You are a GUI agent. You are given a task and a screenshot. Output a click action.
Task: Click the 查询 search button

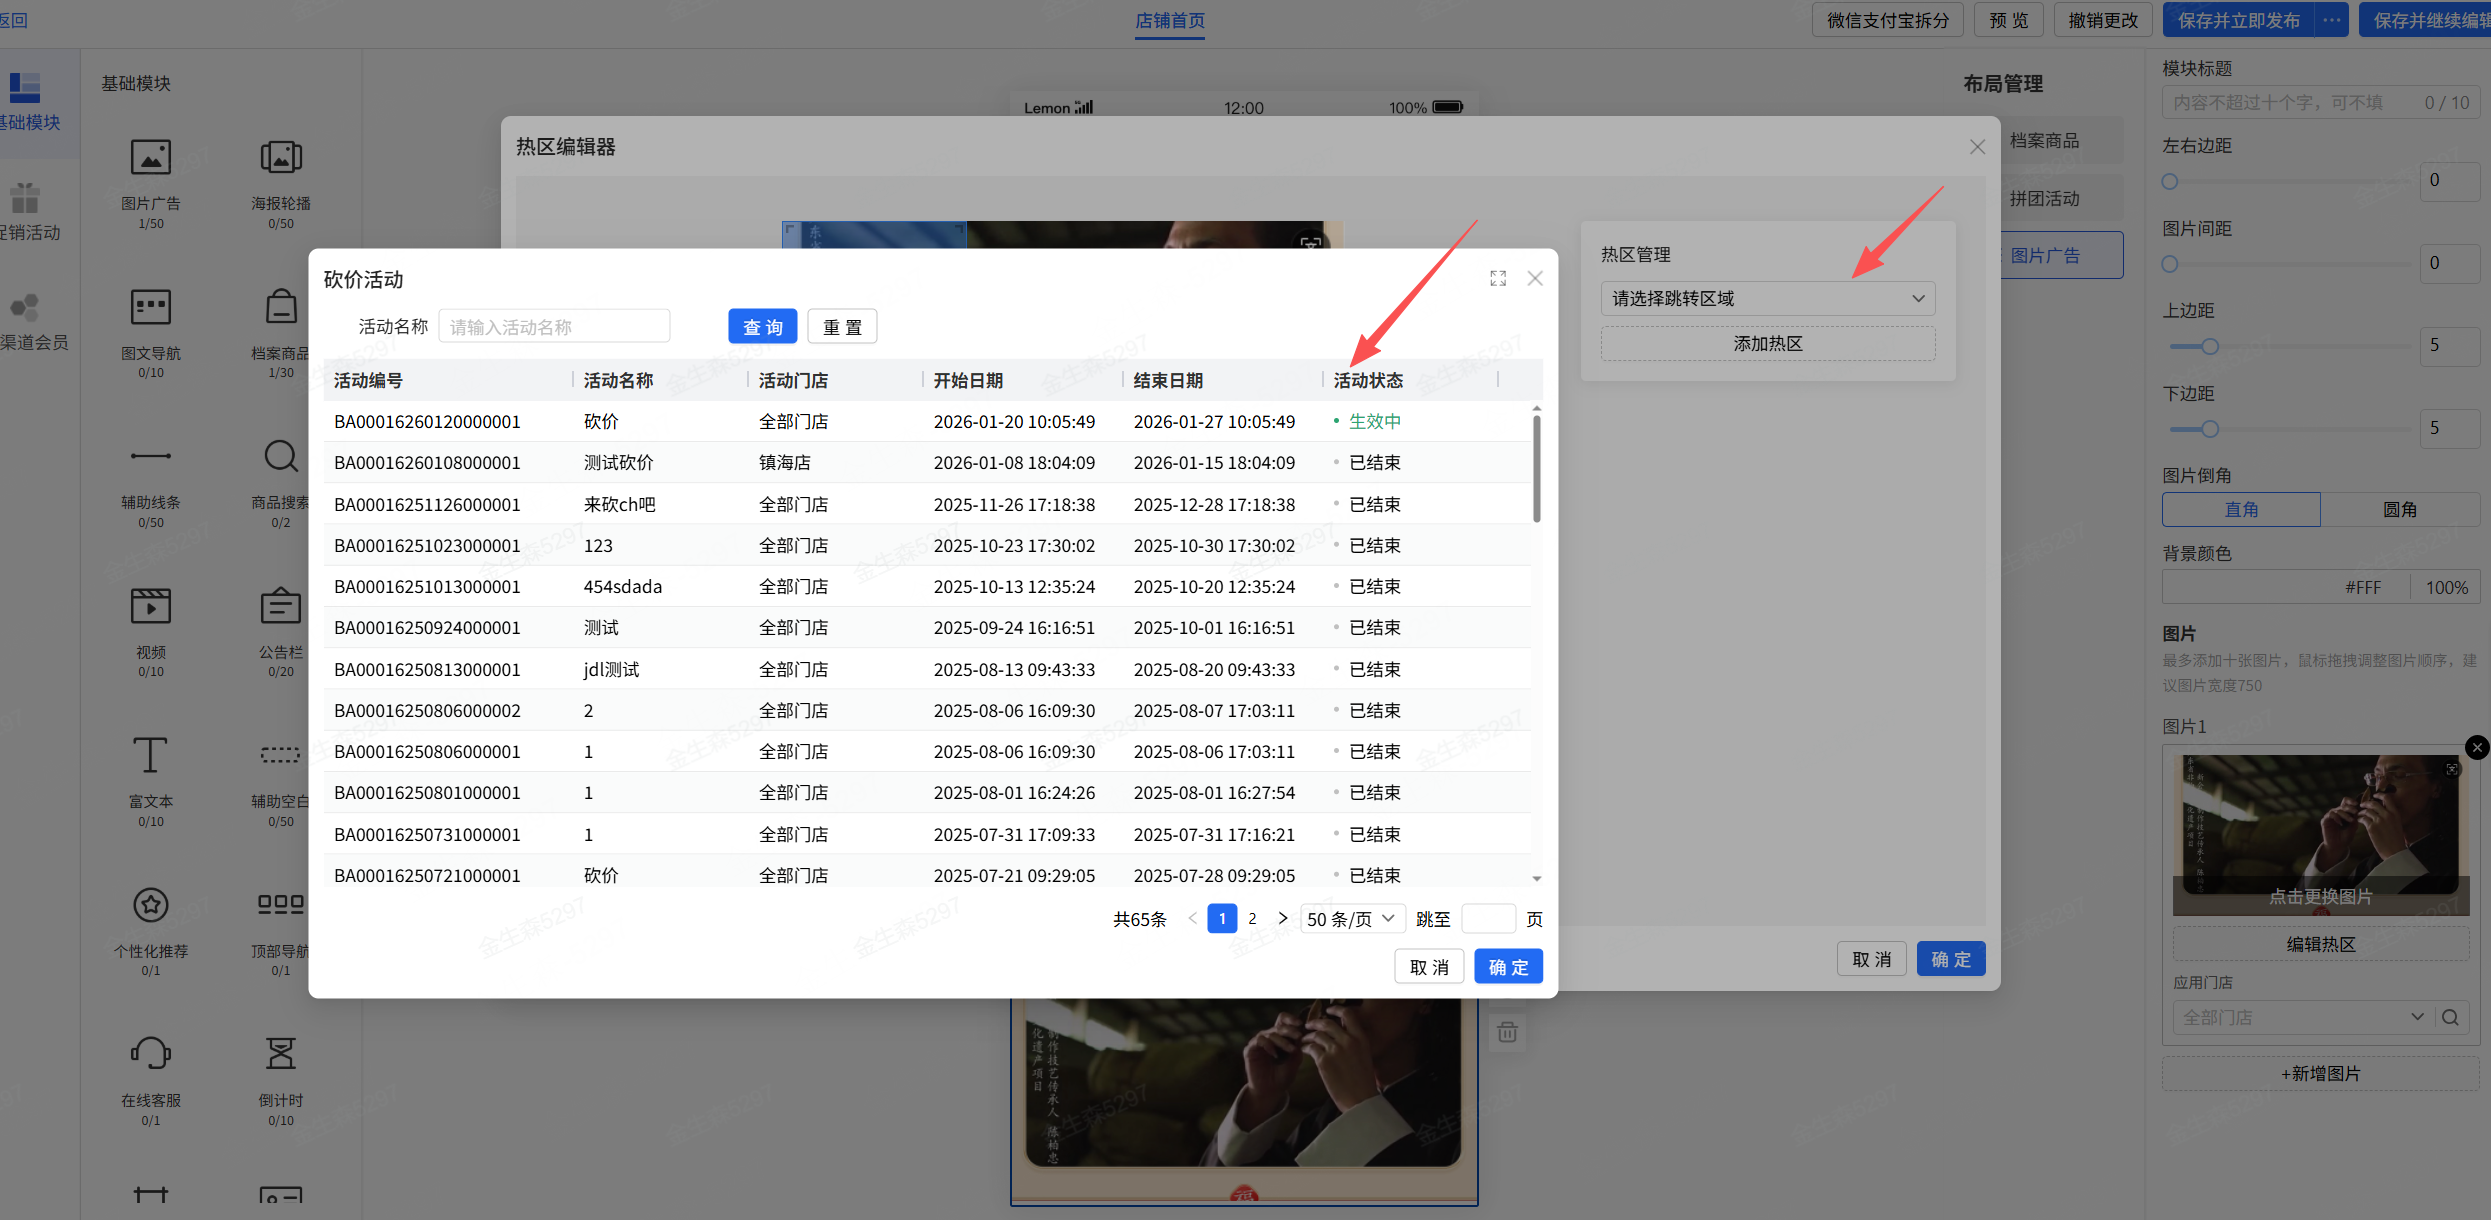[x=762, y=328]
